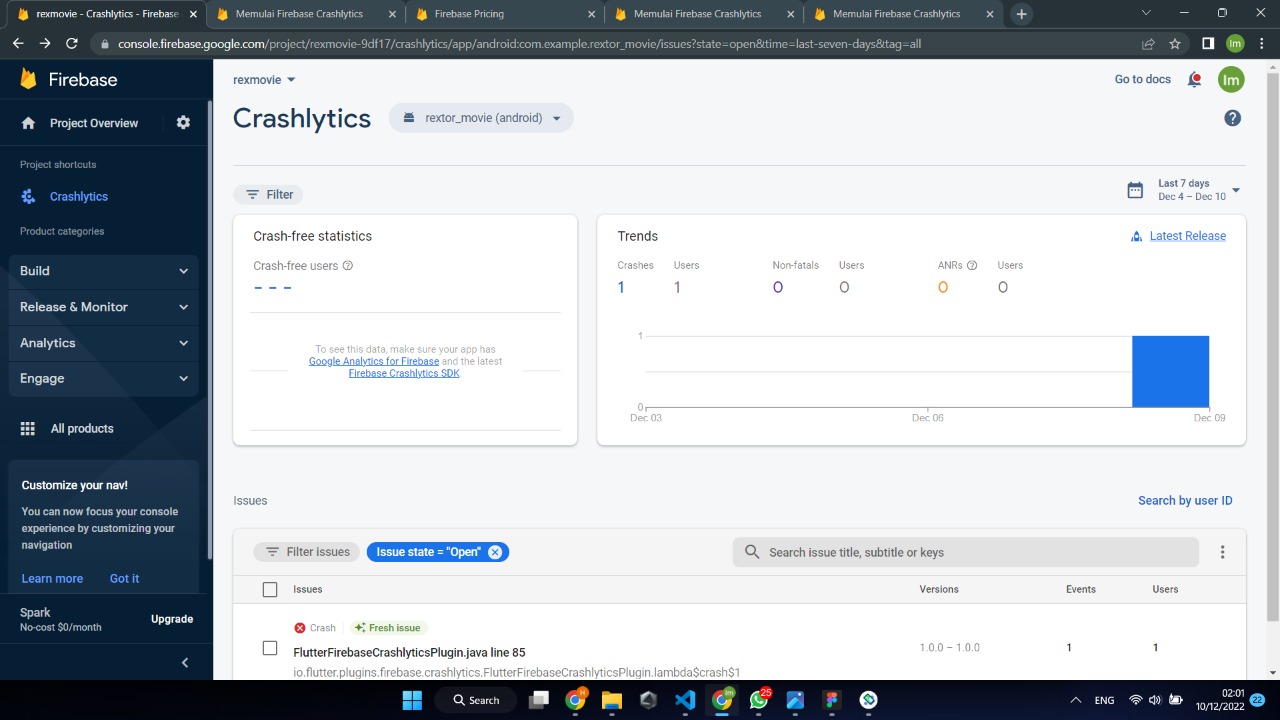Switch to the Firebase Pricing tab
The image size is (1280, 720).
click(505, 14)
